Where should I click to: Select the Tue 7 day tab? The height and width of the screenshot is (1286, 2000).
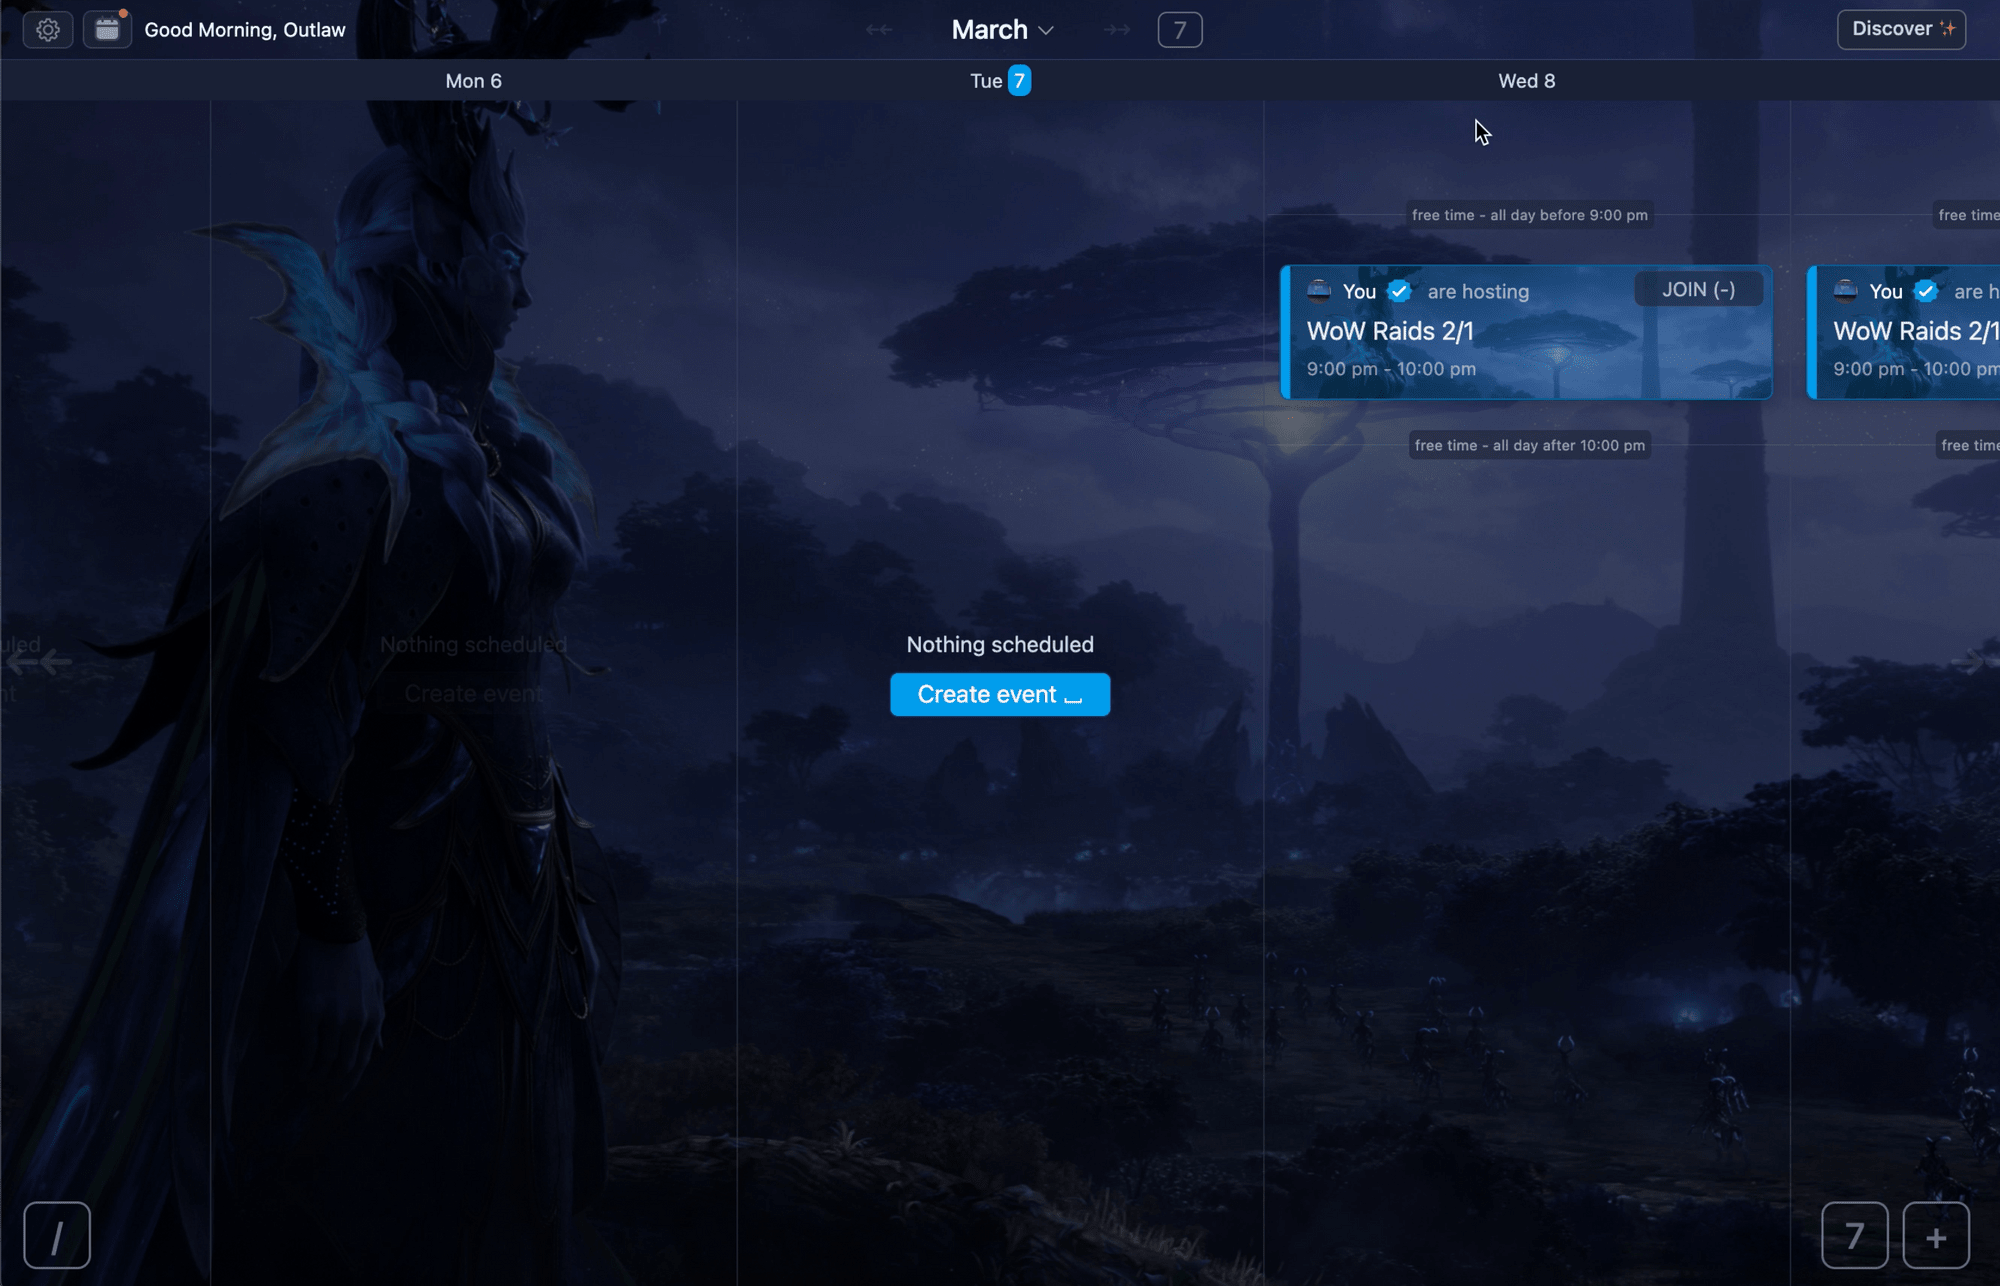1000,80
